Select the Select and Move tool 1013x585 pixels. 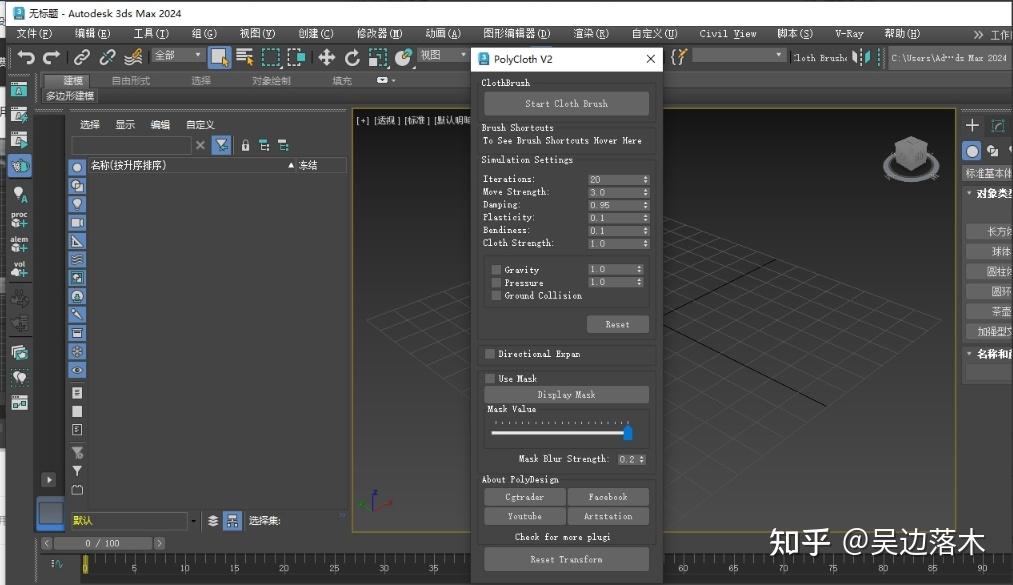pos(327,57)
